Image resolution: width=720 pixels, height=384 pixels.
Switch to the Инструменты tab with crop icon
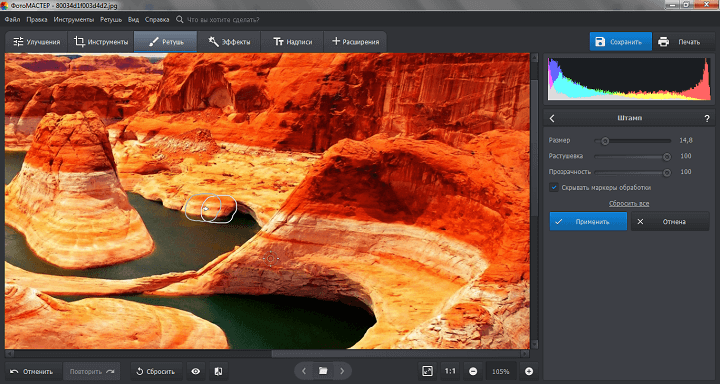point(101,42)
